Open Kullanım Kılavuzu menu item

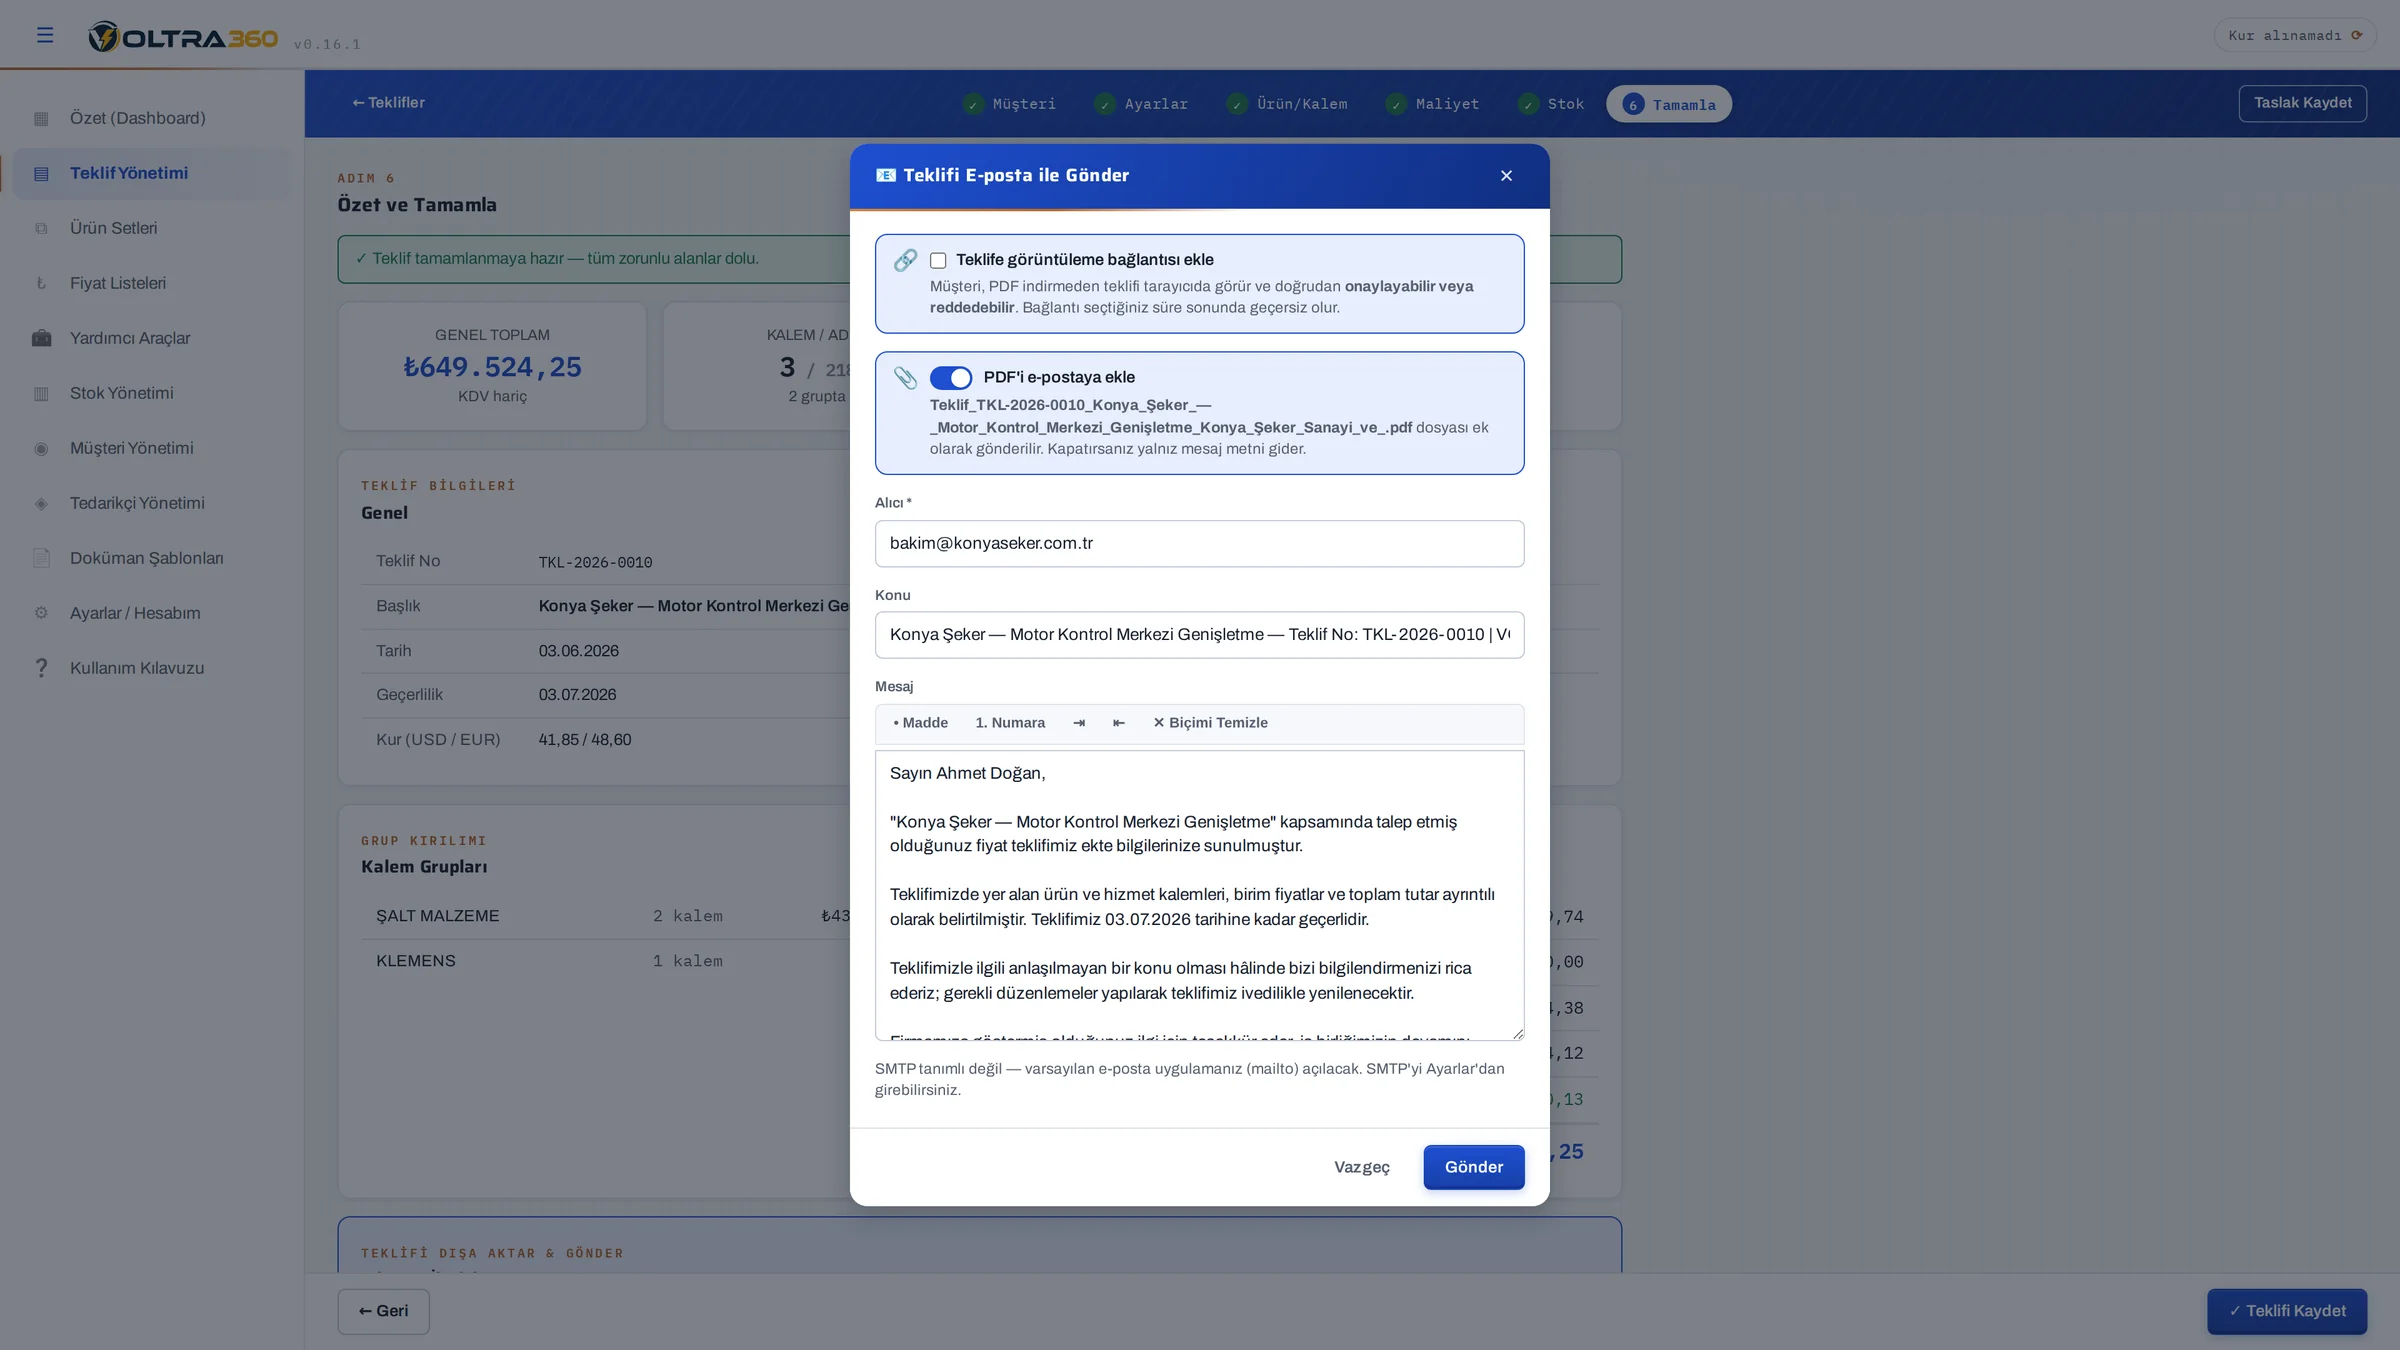[152, 668]
